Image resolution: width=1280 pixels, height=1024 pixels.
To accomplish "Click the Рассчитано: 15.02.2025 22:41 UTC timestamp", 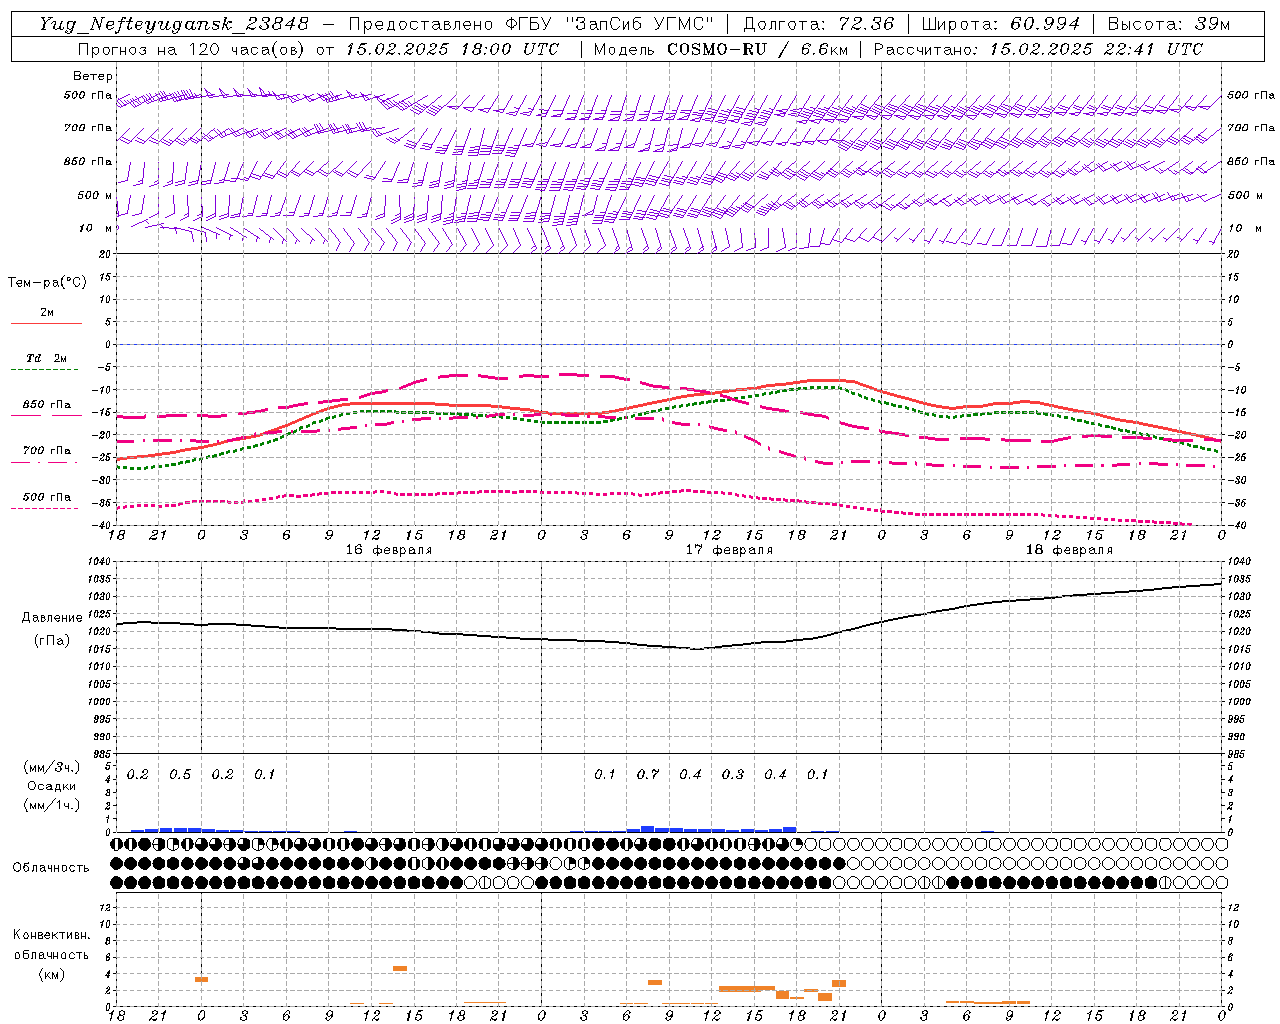I will tap(1038, 49).
